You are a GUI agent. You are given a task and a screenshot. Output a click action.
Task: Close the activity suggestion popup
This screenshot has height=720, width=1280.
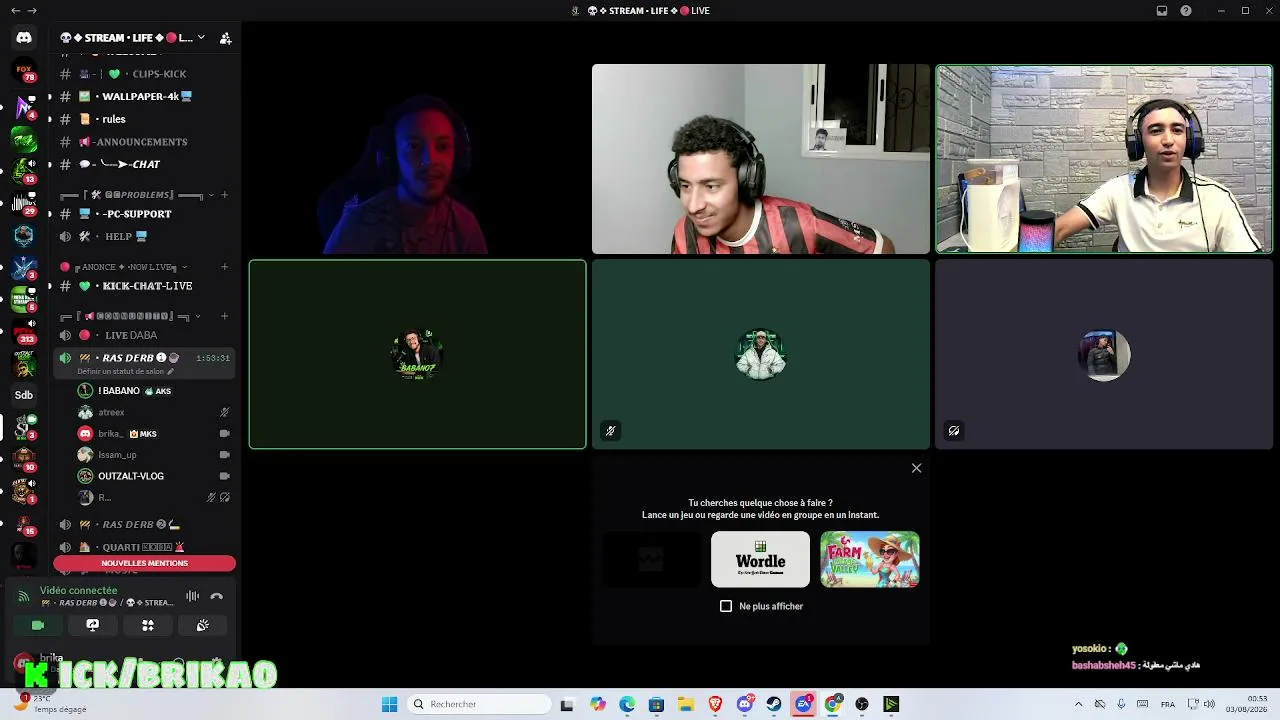click(x=916, y=468)
